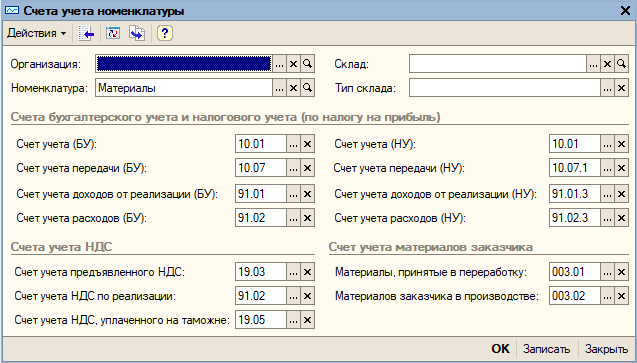The image size is (637, 363).
Task: Open Номенклатура value with magnifier icon
Action: tap(308, 88)
